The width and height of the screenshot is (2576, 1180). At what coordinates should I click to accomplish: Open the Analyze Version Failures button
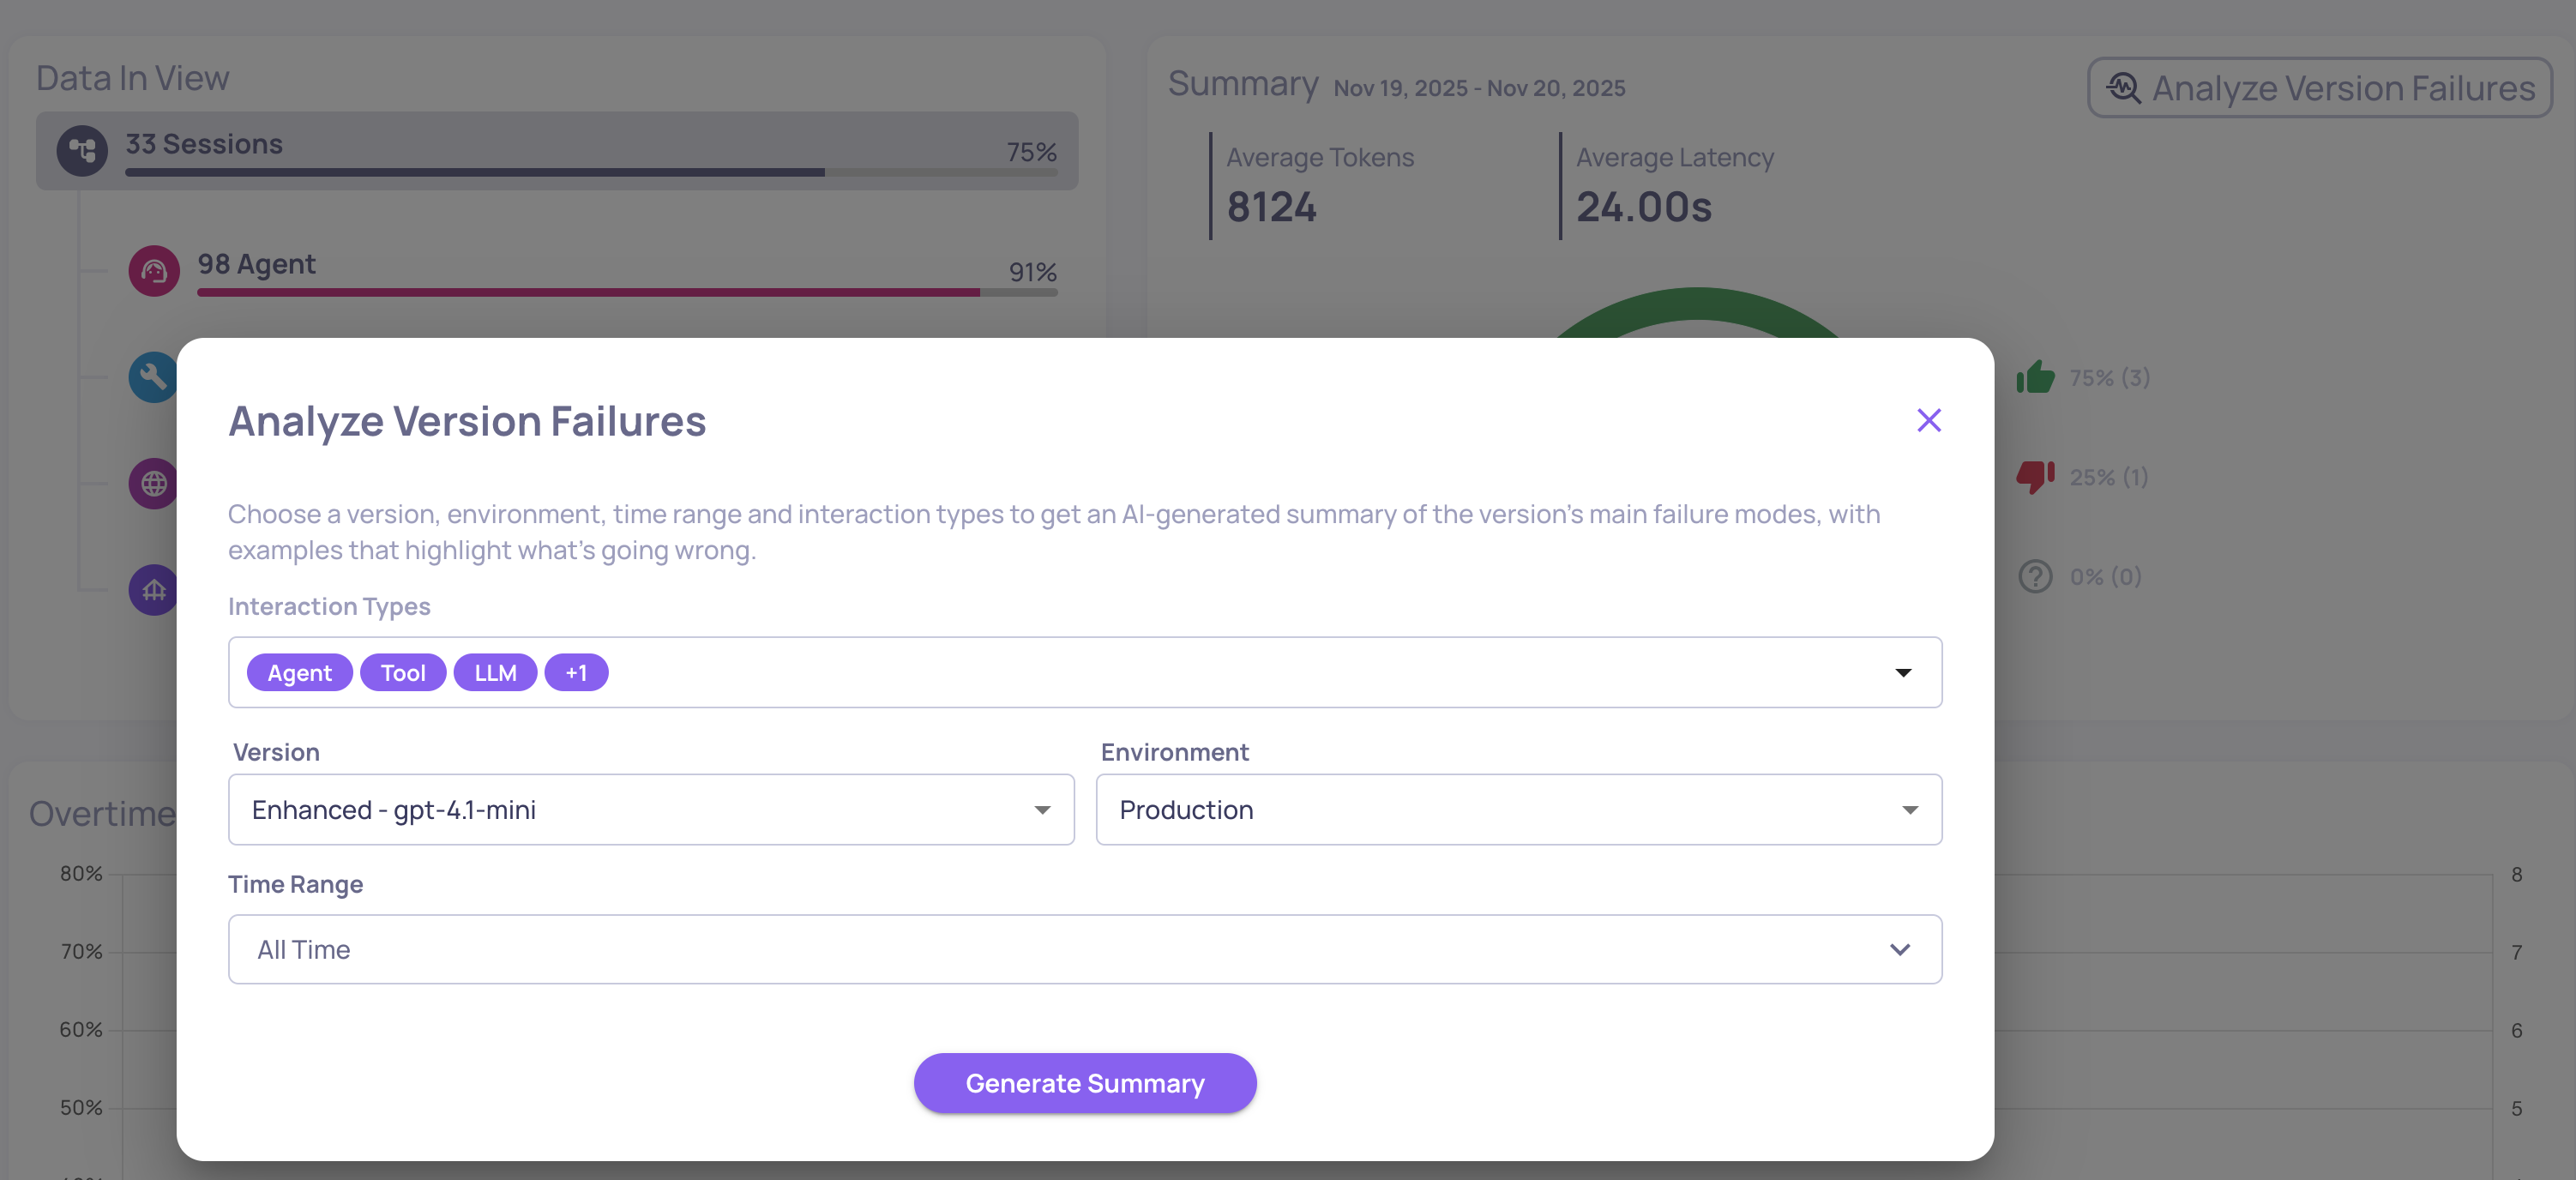click(2319, 88)
